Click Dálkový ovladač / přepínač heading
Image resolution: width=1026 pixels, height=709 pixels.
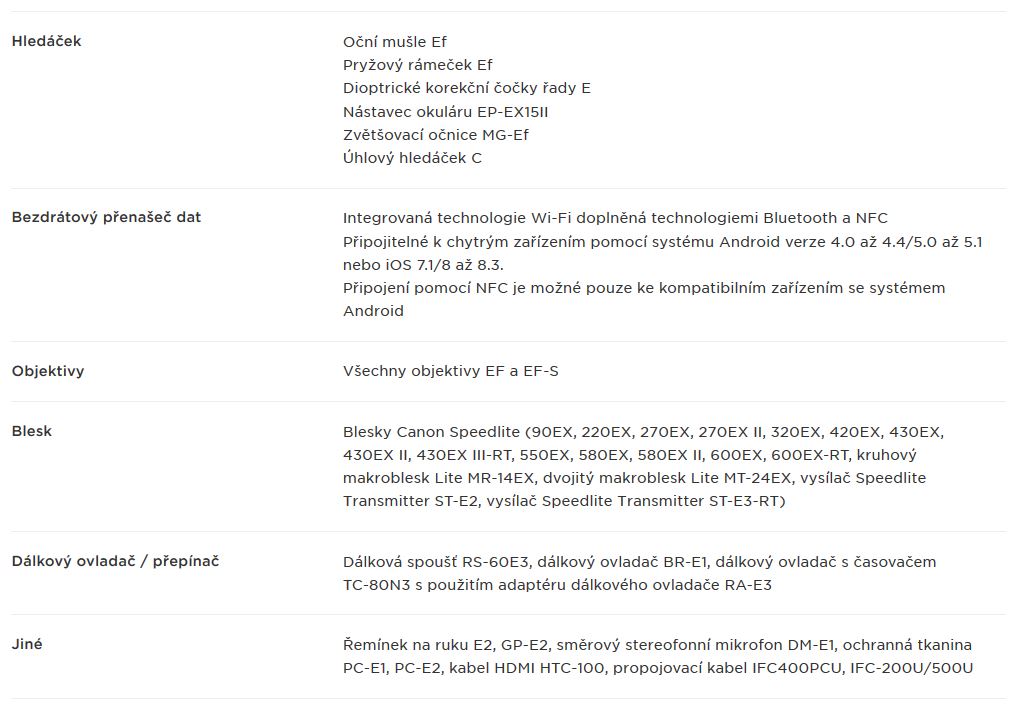point(115,561)
